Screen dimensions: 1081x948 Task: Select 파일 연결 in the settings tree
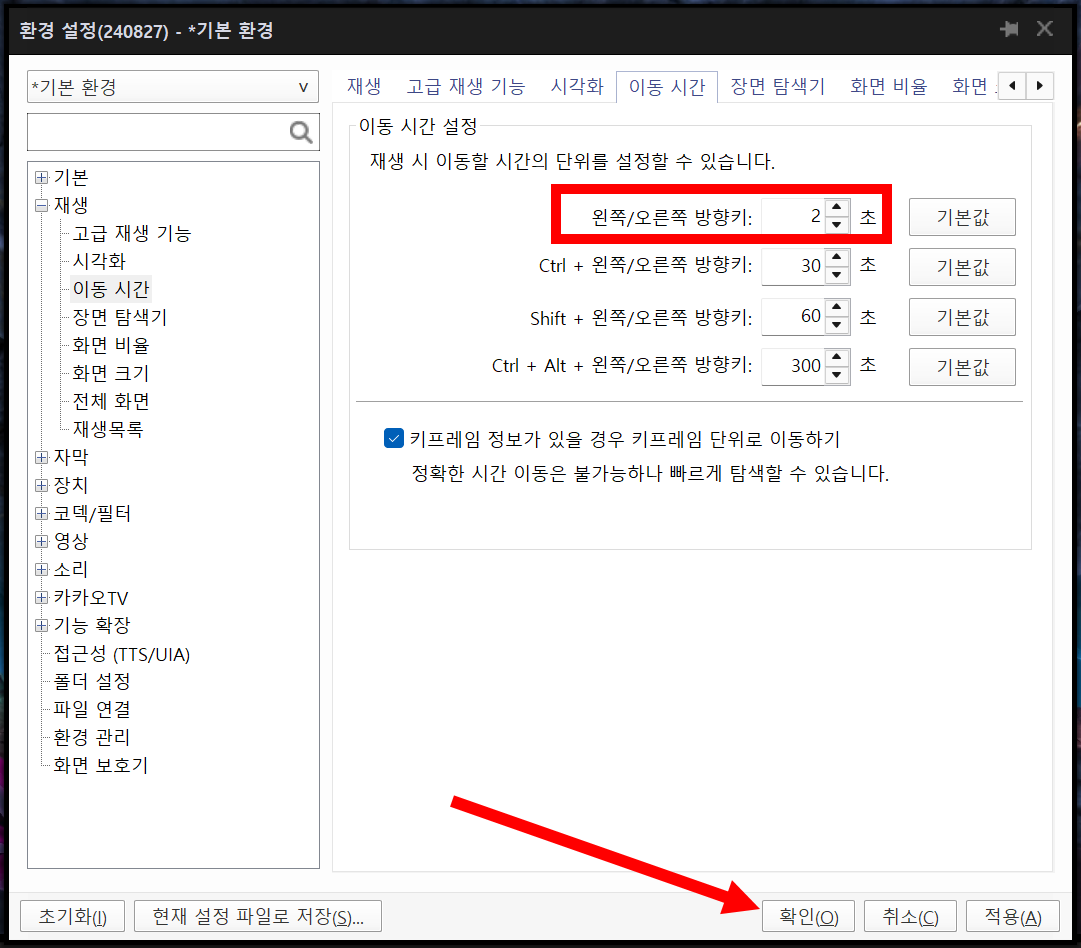(x=92, y=709)
